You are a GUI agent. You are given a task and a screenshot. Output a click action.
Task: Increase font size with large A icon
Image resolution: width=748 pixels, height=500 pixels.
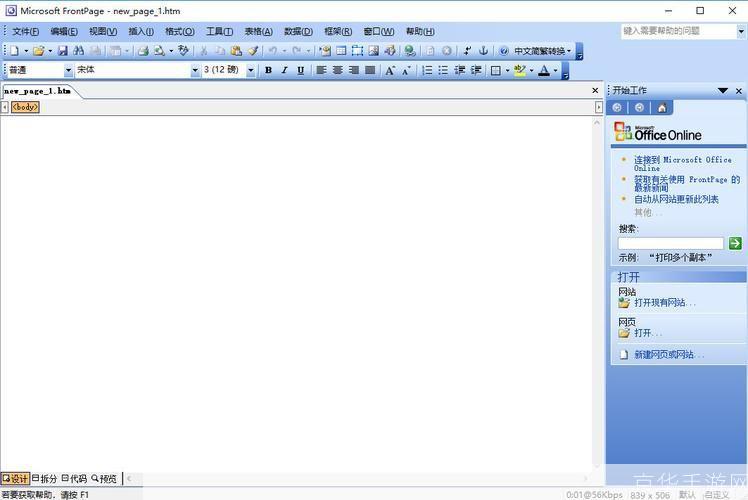point(390,70)
